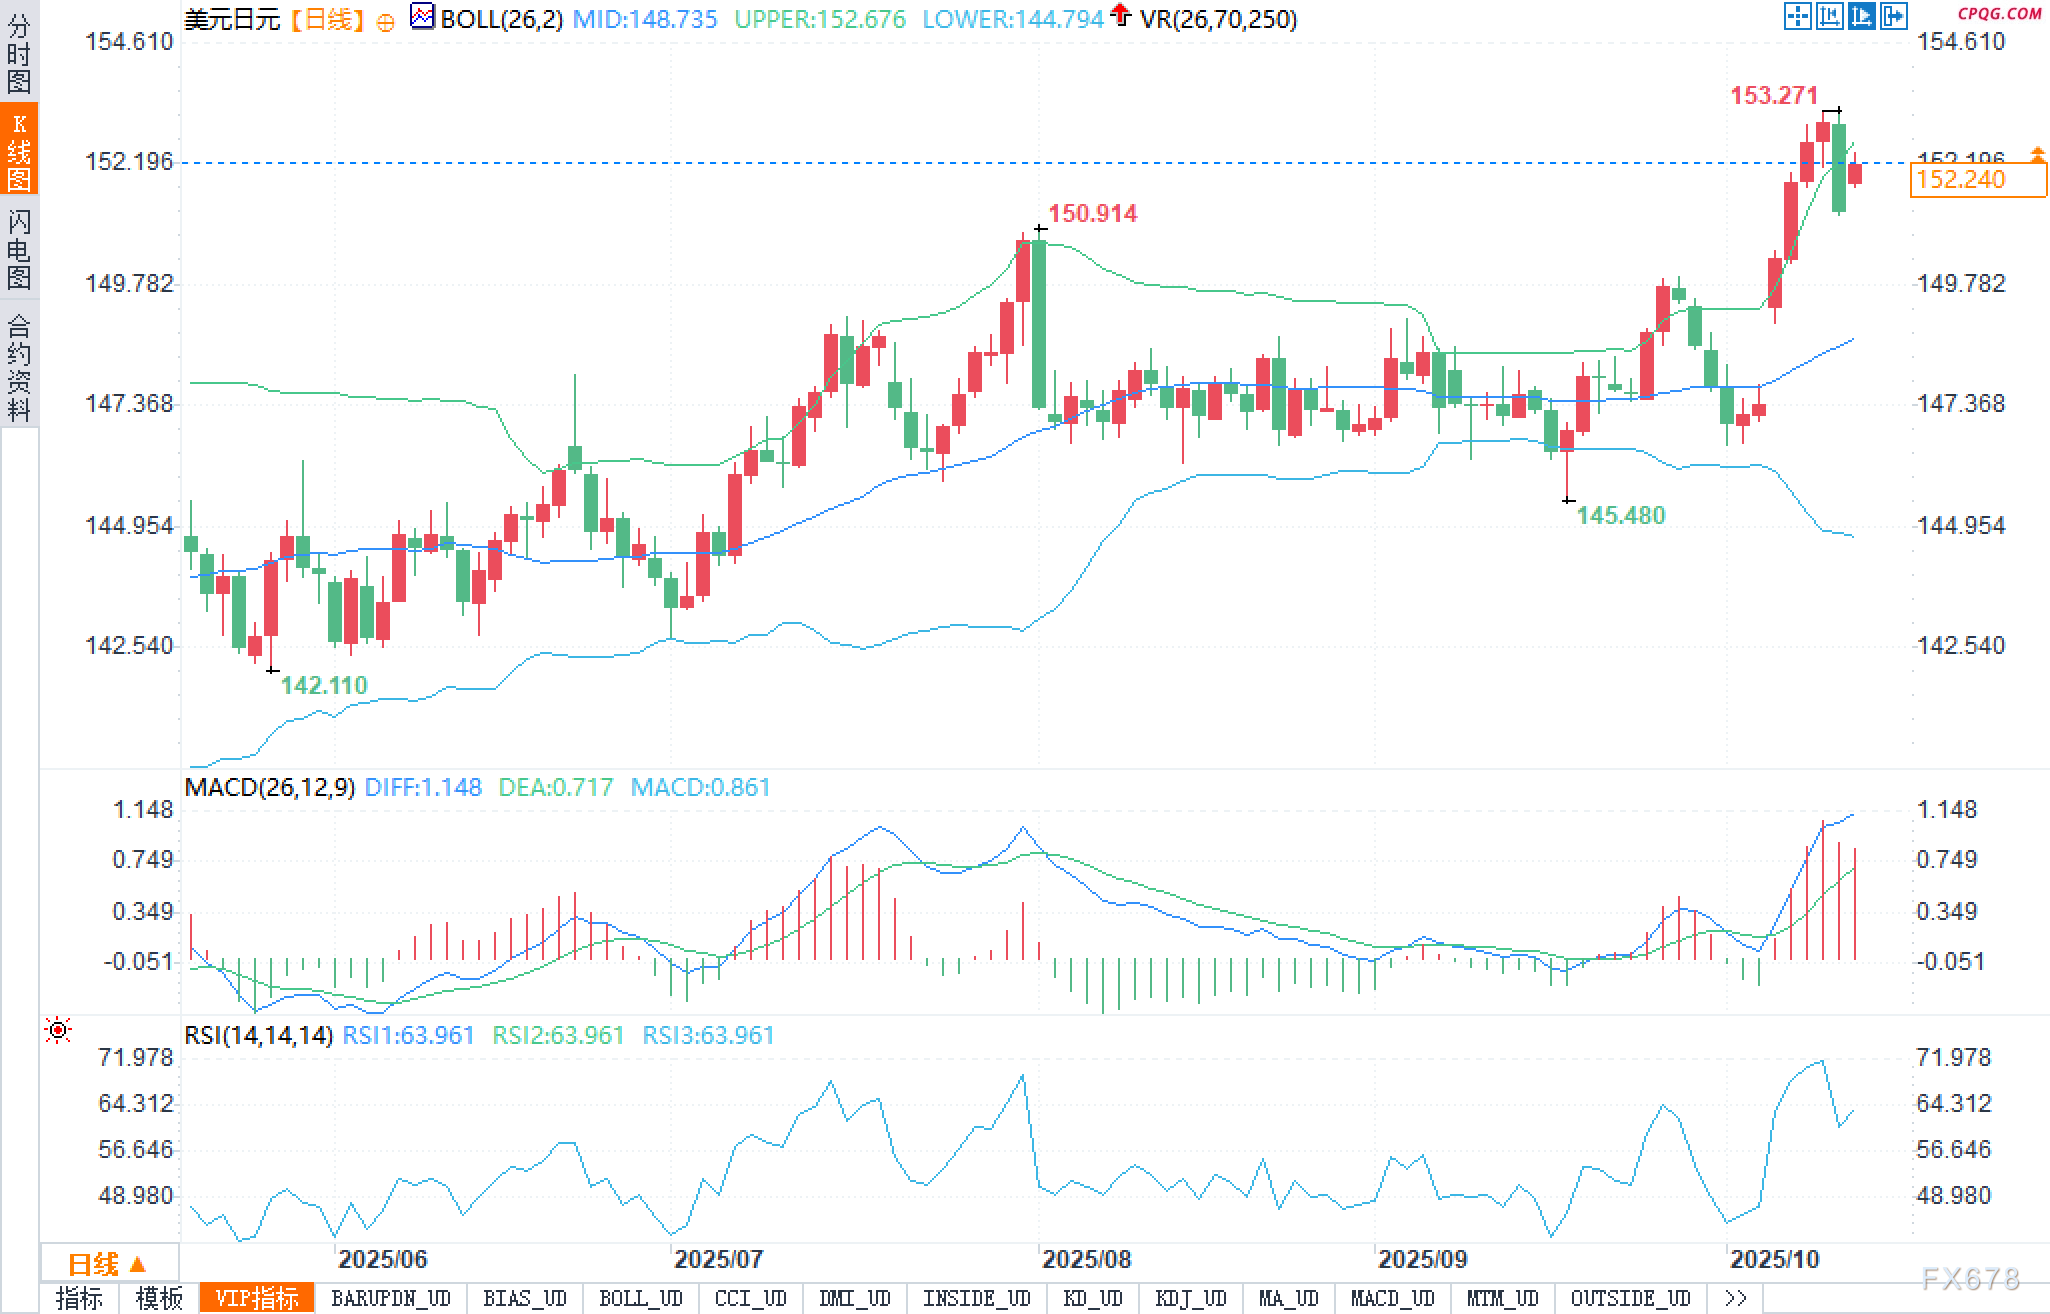Select the MACD_UD indicator tab

tap(1392, 1298)
